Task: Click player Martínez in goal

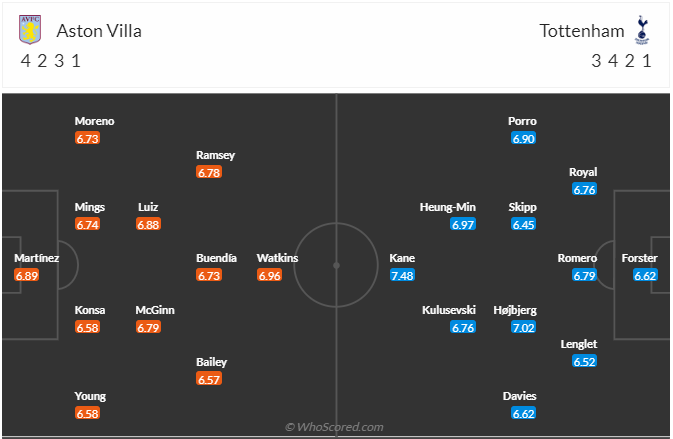Action: [x=36, y=258]
